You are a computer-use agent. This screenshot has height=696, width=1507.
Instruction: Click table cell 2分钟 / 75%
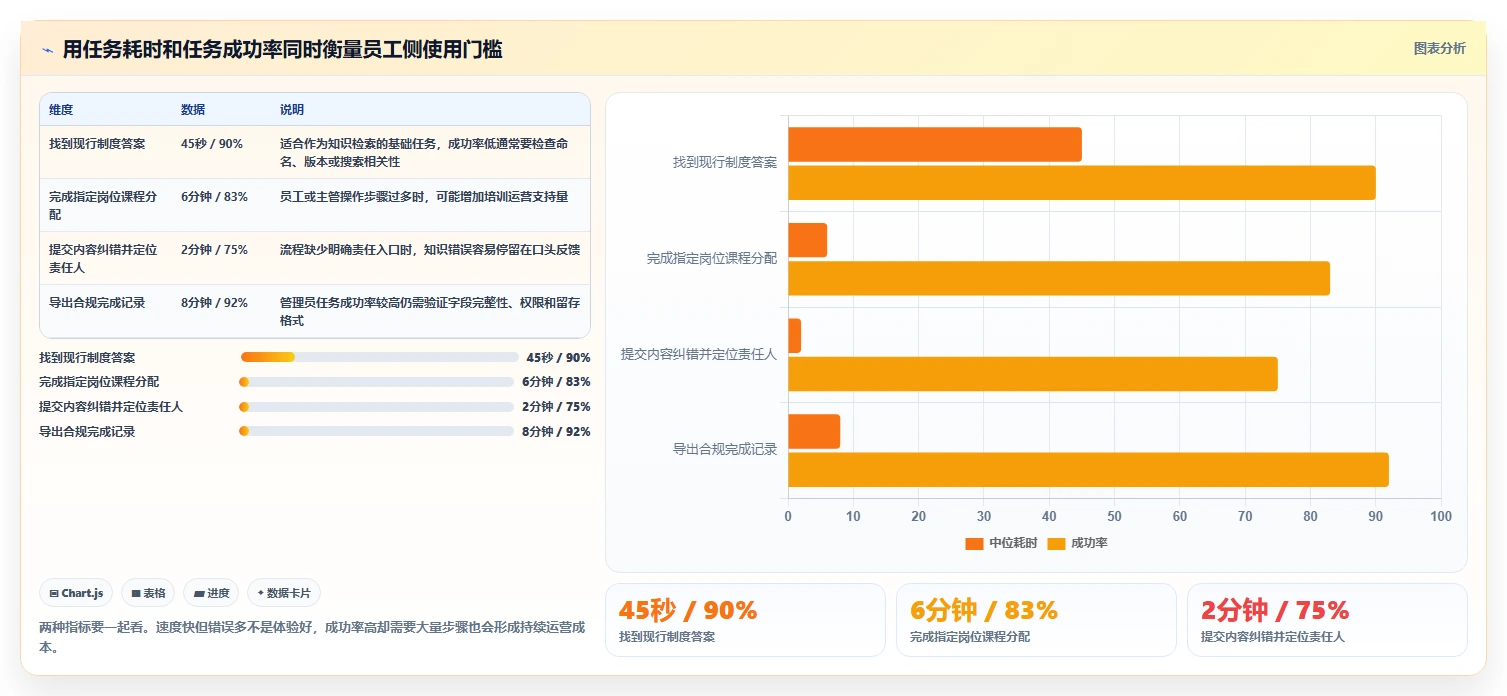[214, 250]
